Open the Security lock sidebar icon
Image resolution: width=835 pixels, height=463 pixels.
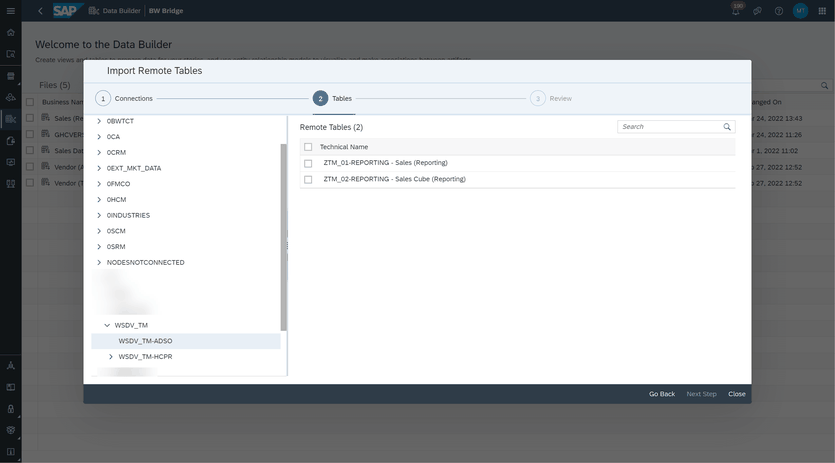11,409
